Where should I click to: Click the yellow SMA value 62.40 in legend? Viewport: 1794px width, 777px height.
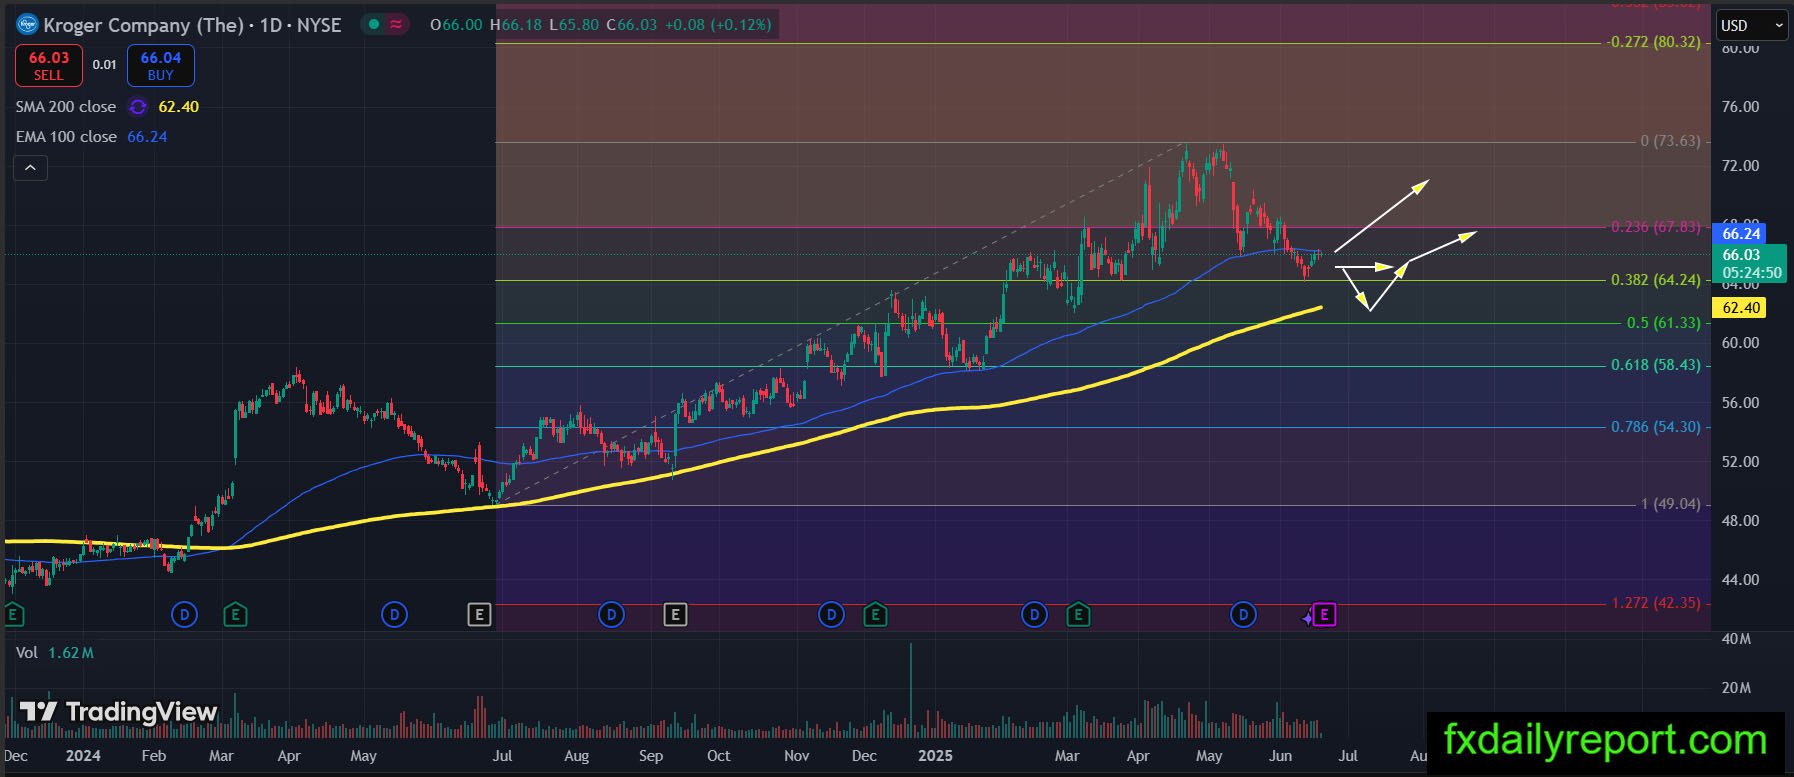pyautogui.click(x=179, y=107)
